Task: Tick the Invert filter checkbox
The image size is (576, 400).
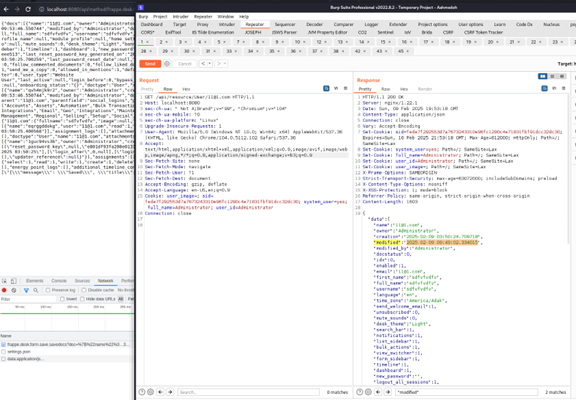Action: pos(62,299)
